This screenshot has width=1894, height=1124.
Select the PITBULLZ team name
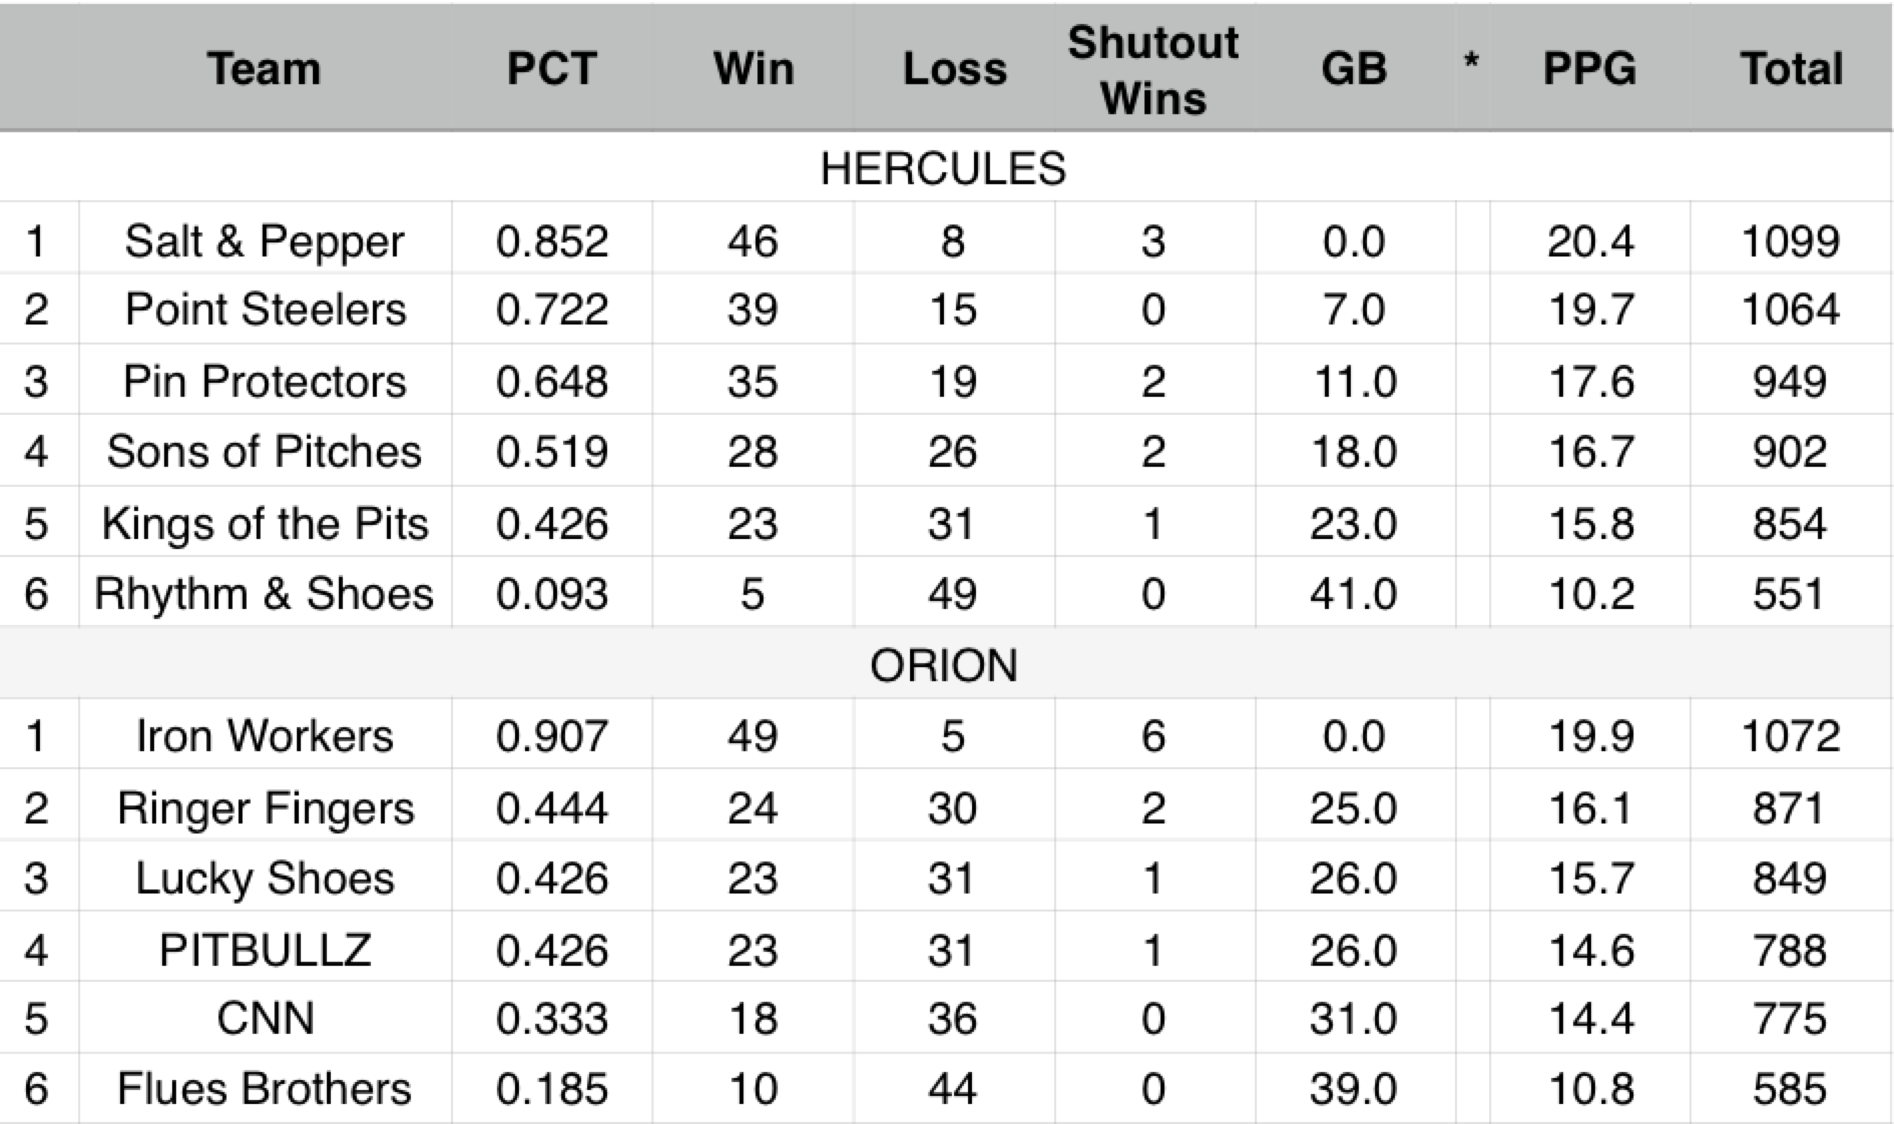point(265,949)
